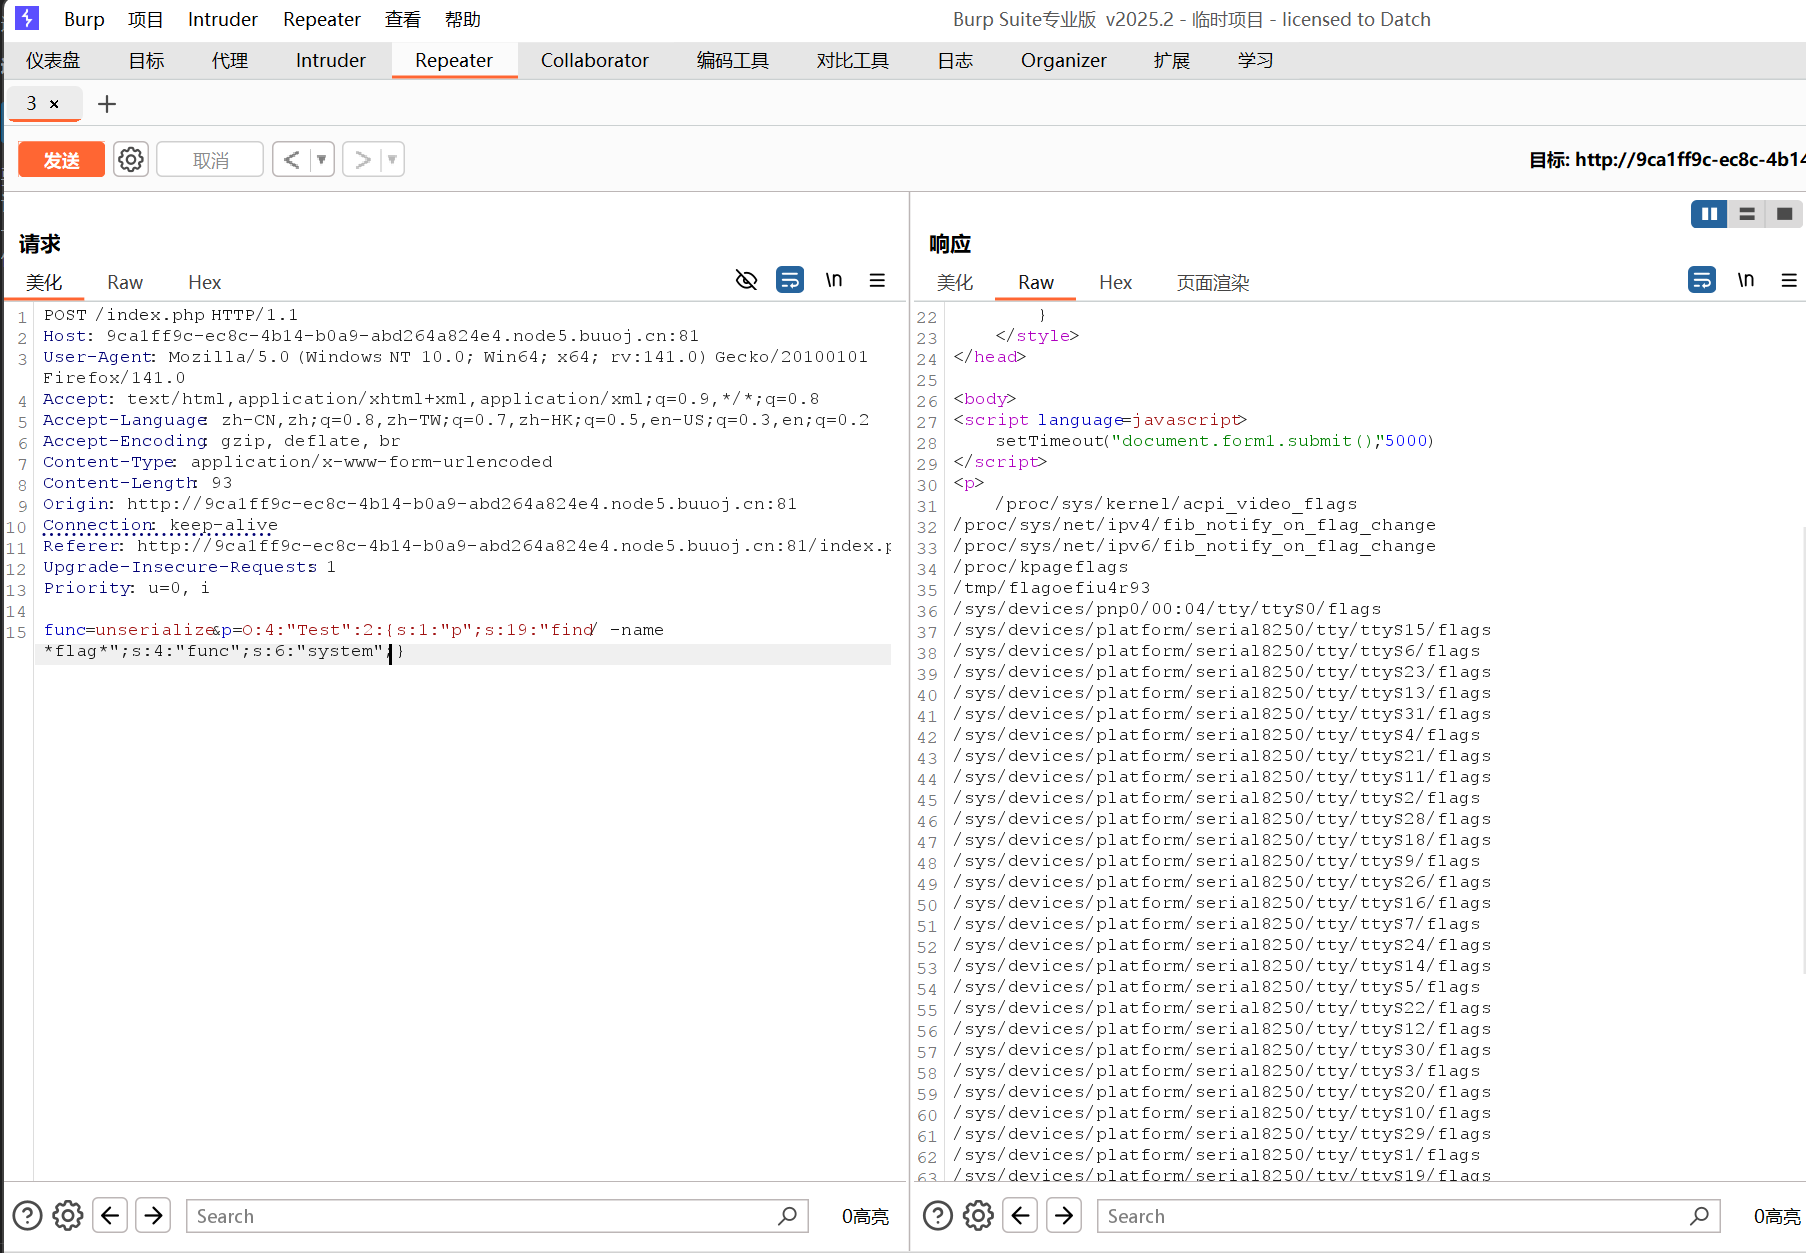Go to next request history arrow

click(362, 159)
